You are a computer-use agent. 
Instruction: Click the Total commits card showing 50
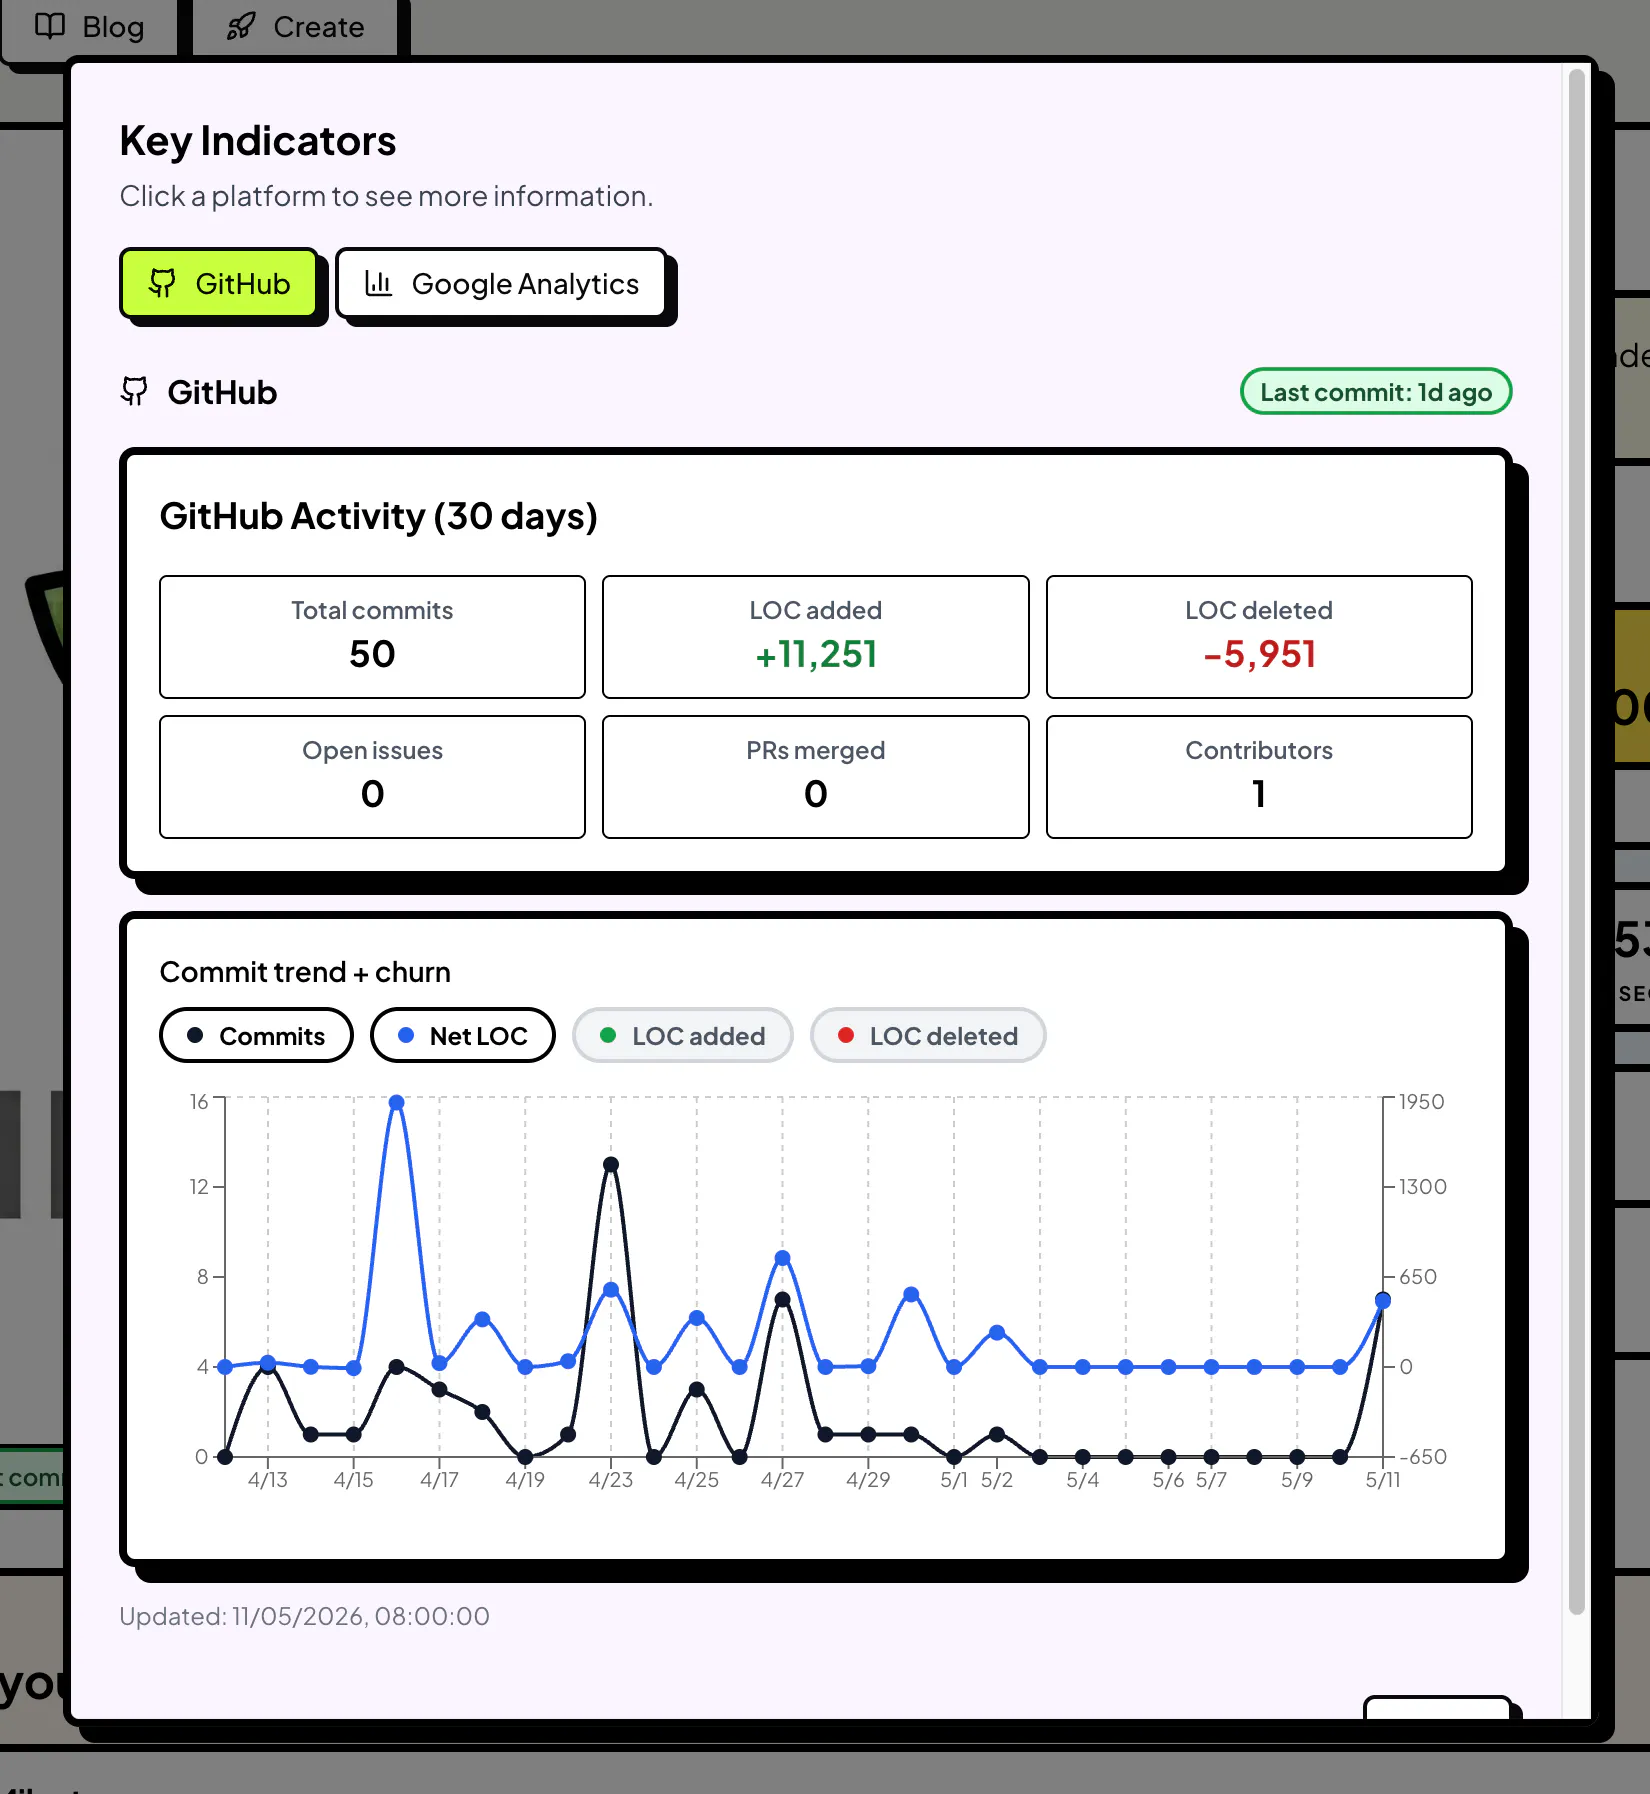[x=372, y=637]
